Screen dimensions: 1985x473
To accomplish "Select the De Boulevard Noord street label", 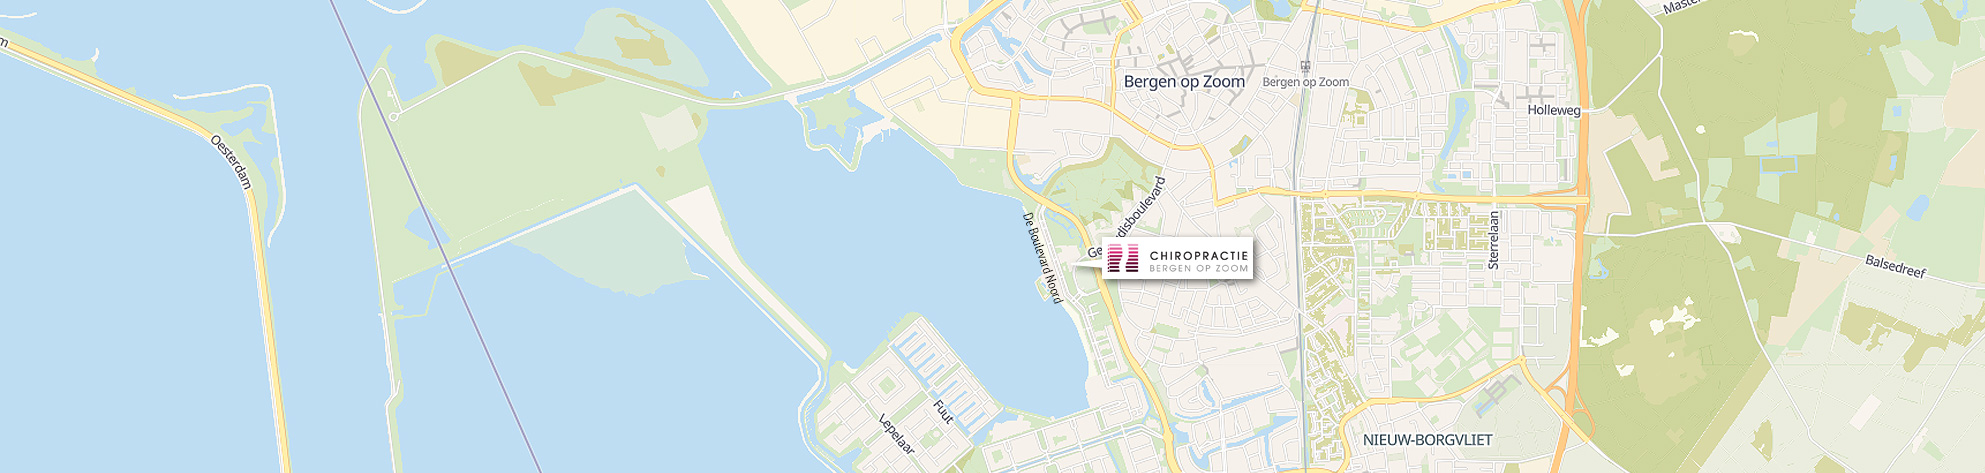I will (x=1041, y=256).
